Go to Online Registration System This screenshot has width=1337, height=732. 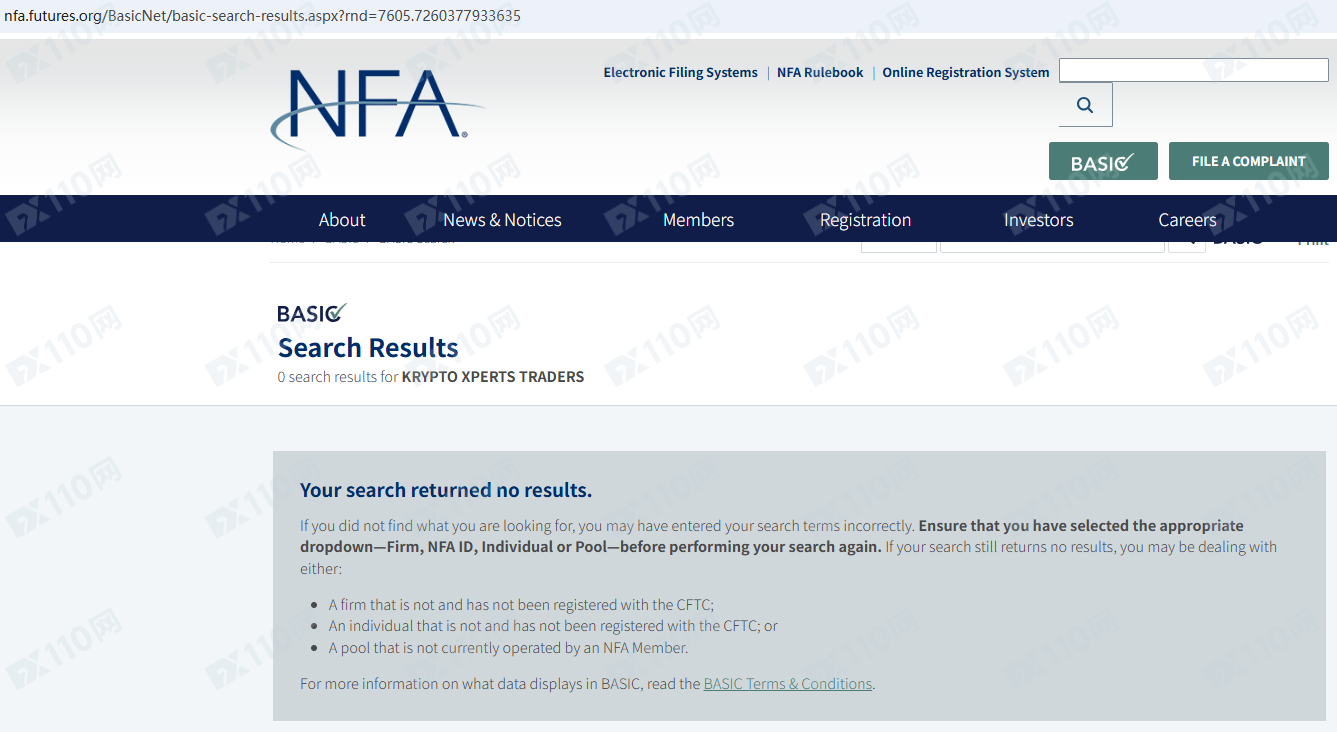[x=966, y=72]
